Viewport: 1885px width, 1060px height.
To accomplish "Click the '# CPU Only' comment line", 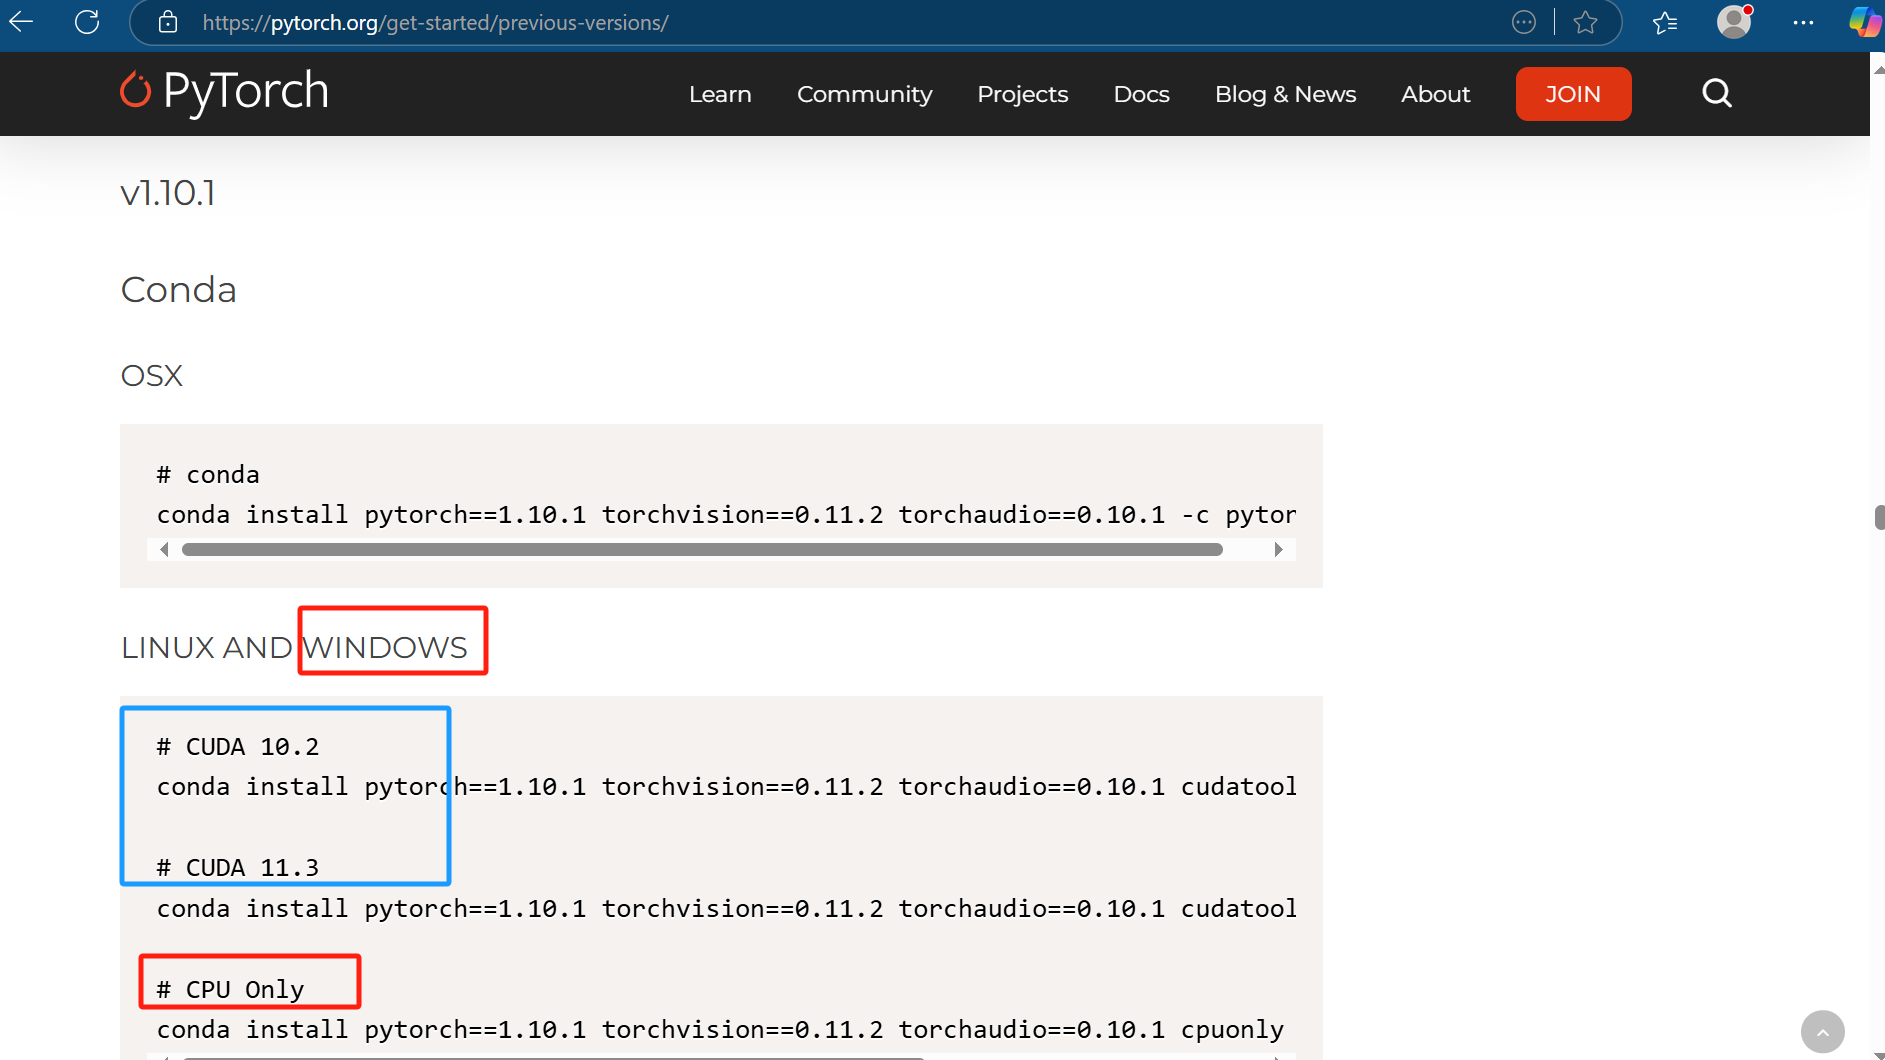I will (231, 990).
